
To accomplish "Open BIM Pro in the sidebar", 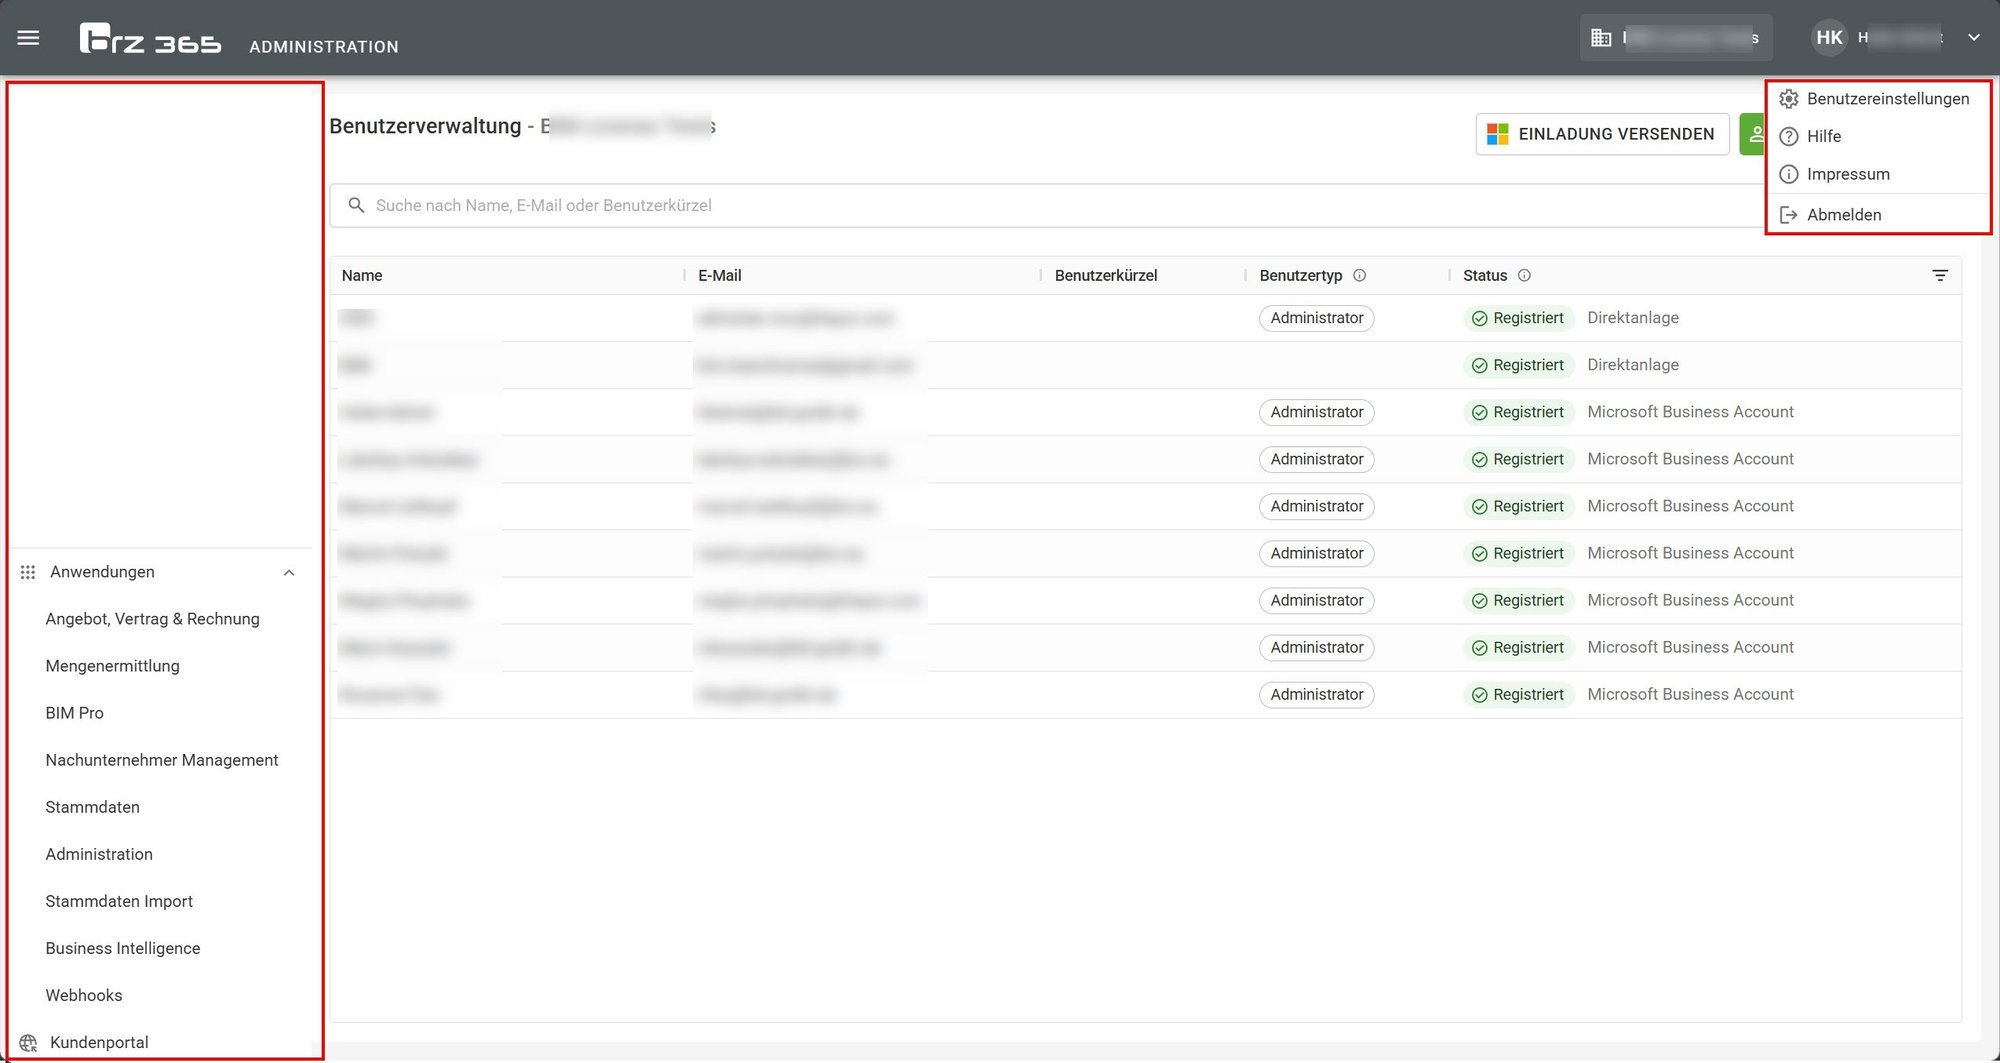I will [x=74, y=713].
